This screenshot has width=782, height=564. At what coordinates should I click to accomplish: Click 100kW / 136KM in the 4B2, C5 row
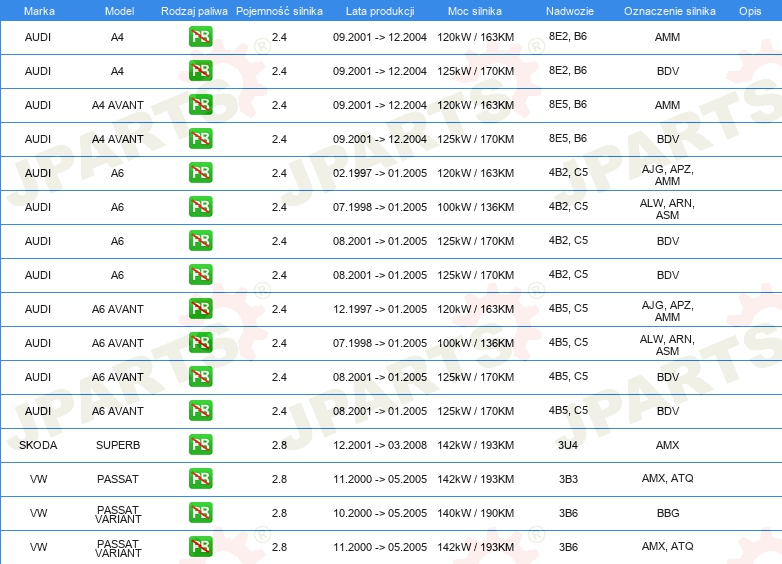[x=476, y=207]
